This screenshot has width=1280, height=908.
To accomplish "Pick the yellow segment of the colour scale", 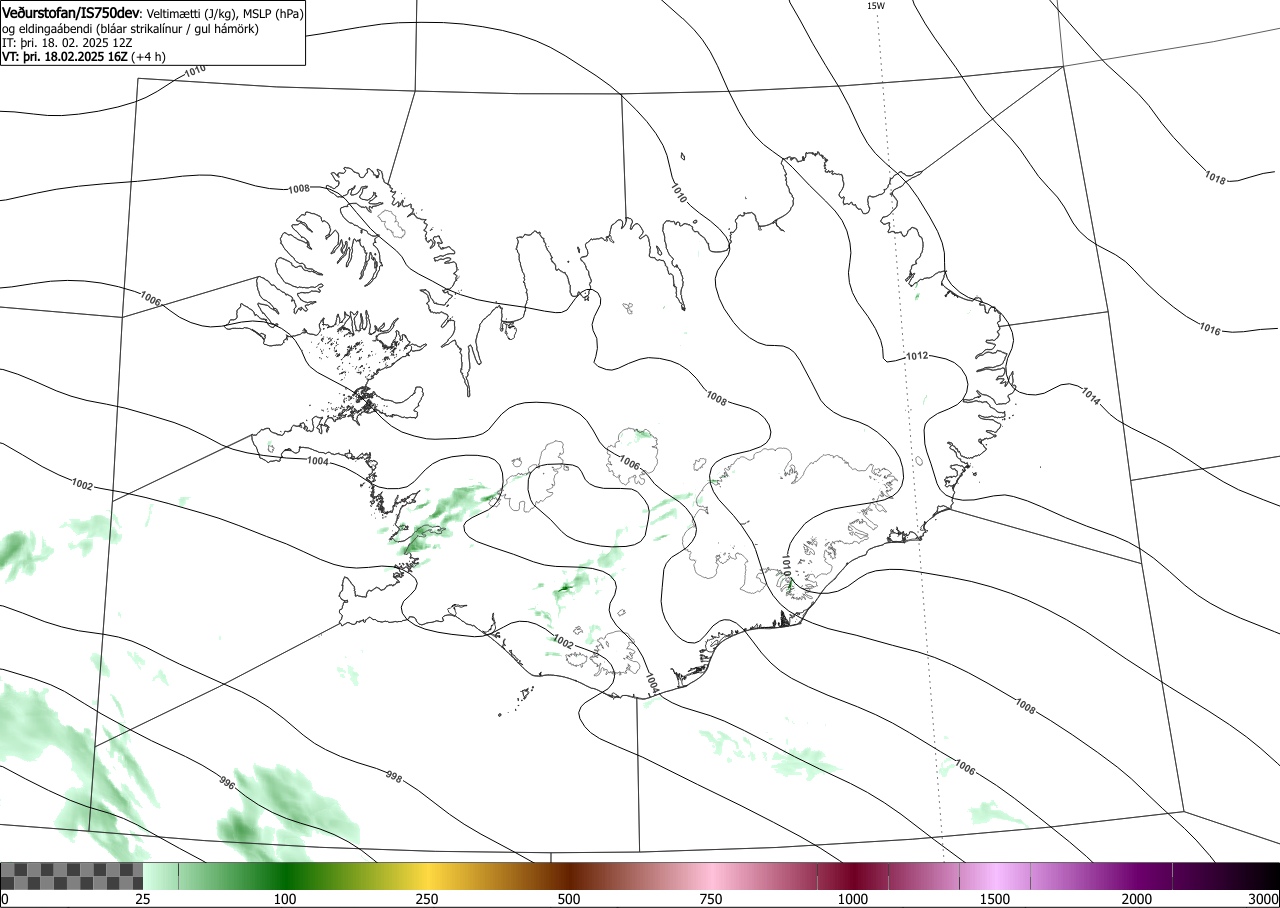I will (x=427, y=876).
